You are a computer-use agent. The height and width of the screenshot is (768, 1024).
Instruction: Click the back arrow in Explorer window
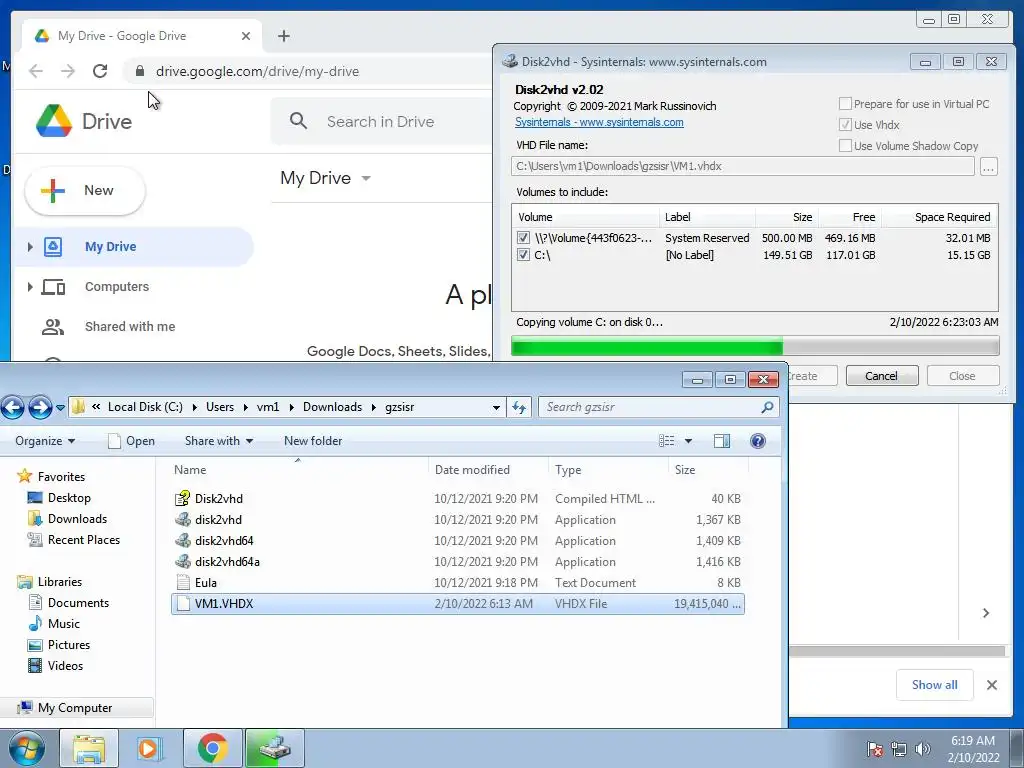tap(12, 408)
